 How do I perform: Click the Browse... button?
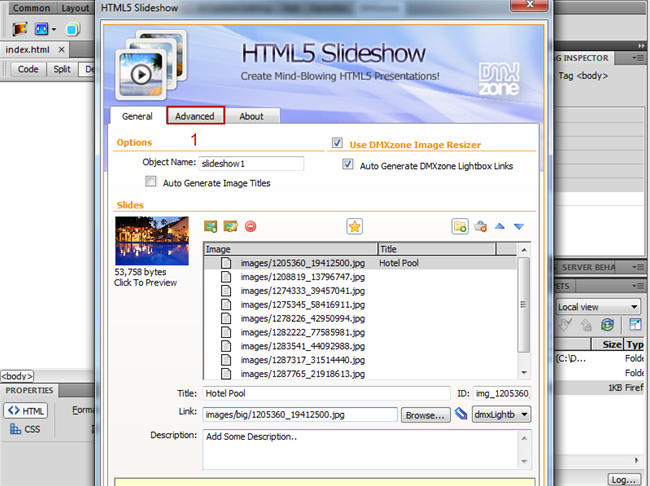(x=425, y=415)
